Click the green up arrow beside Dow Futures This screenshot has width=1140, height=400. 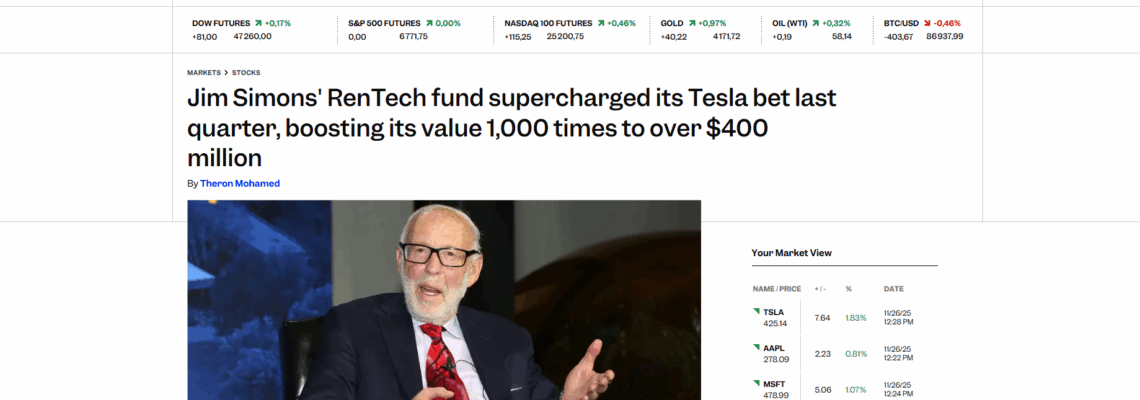coord(258,22)
